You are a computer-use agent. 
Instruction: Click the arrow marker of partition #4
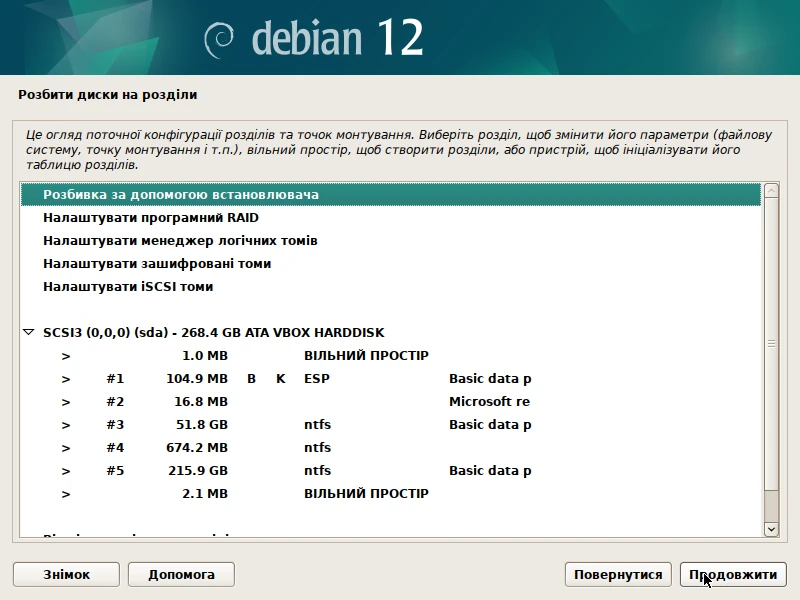click(66, 448)
